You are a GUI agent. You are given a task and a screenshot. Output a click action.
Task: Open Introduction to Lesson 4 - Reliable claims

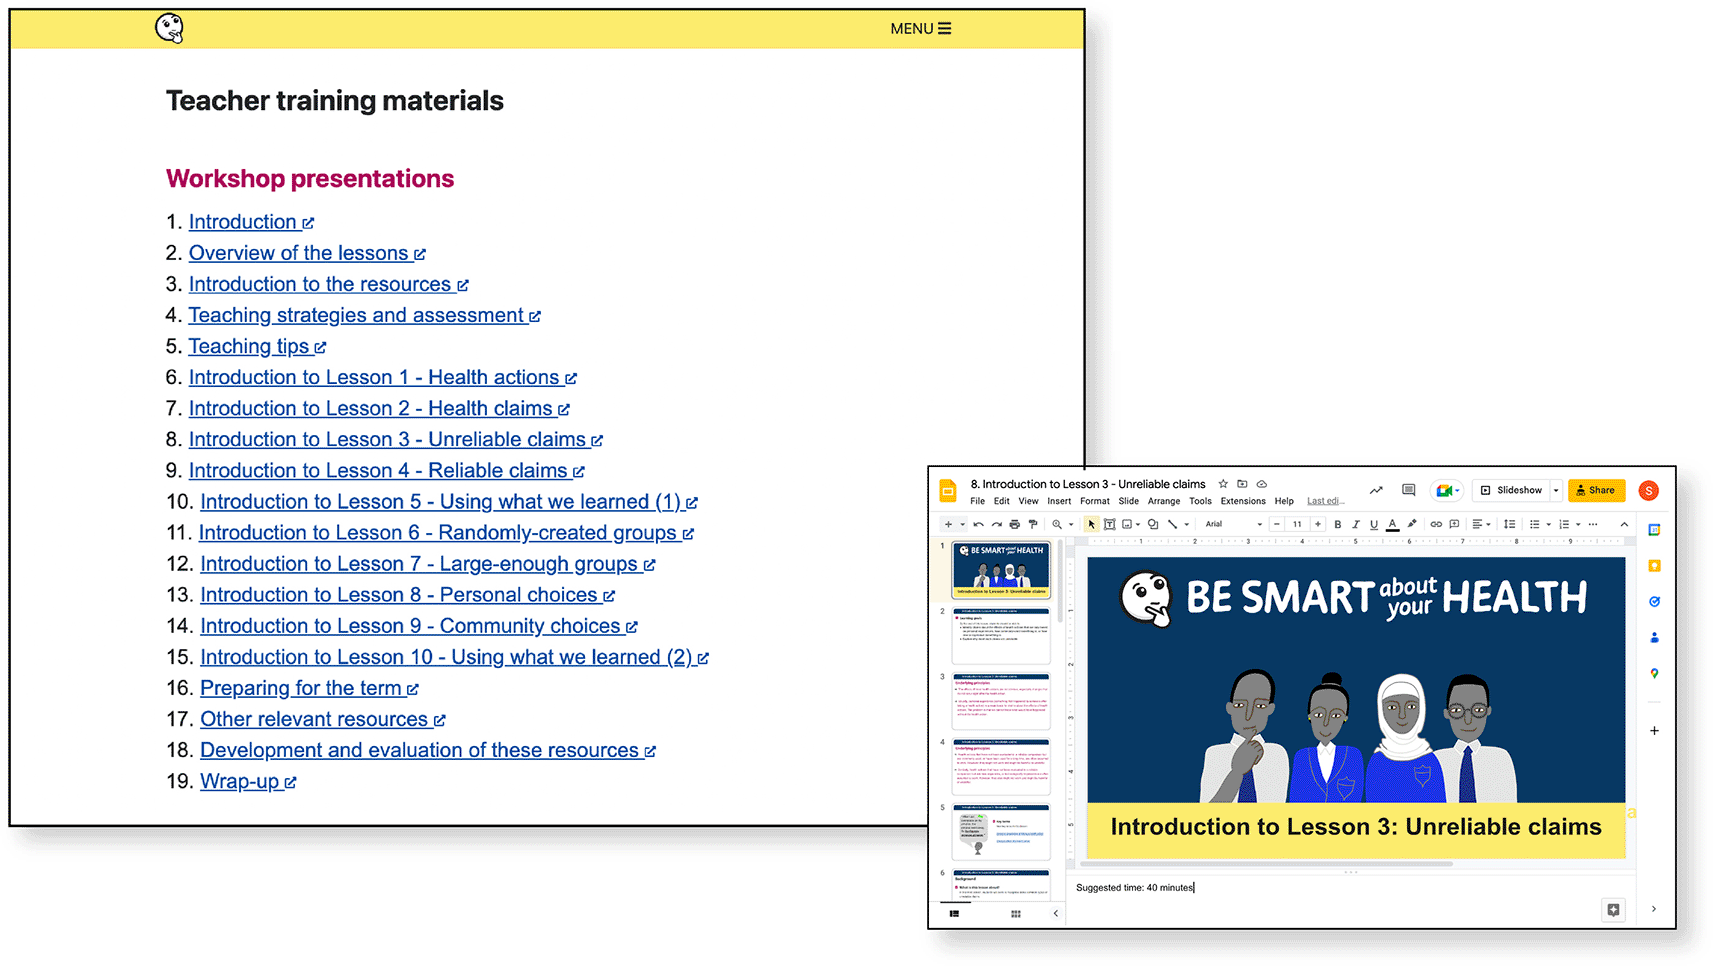(x=386, y=470)
